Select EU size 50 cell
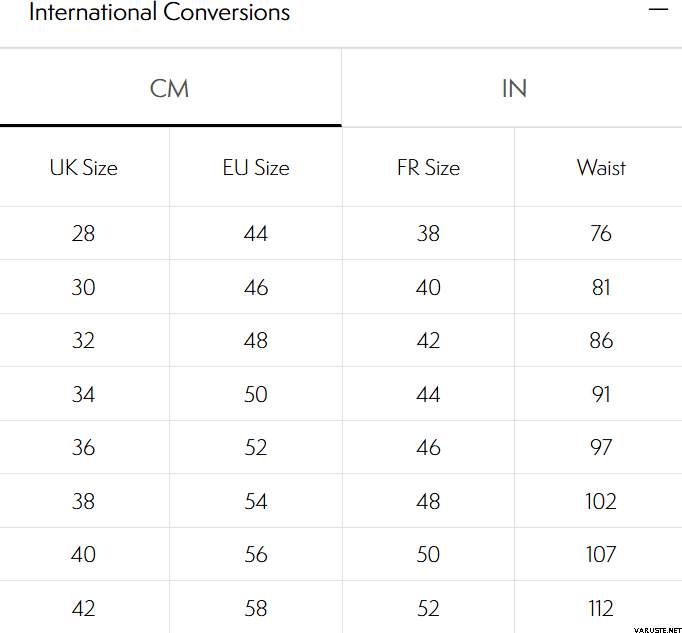 pos(256,395)
